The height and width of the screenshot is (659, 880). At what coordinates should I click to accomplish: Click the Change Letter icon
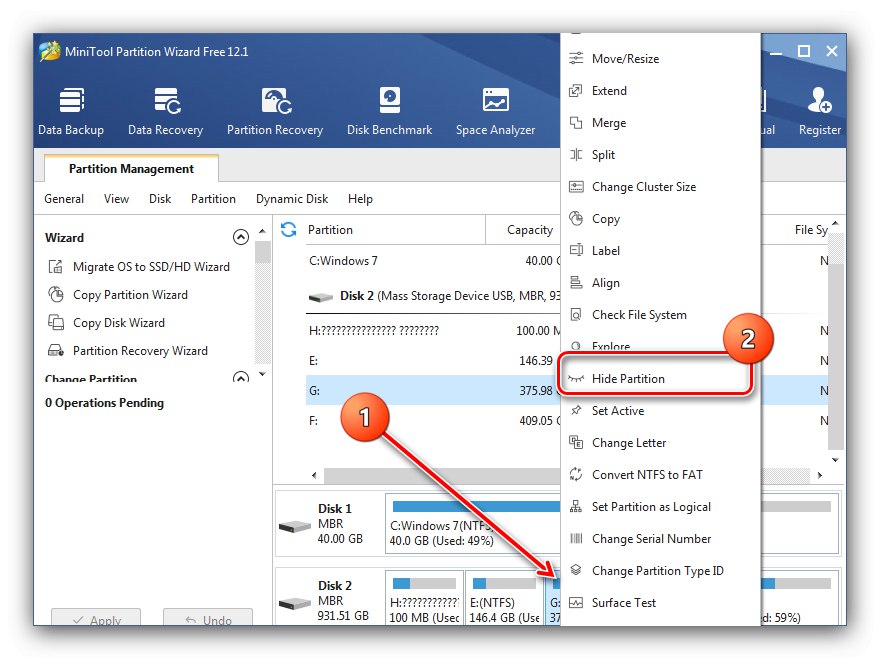pyautogui.click(x=576, y=442)
